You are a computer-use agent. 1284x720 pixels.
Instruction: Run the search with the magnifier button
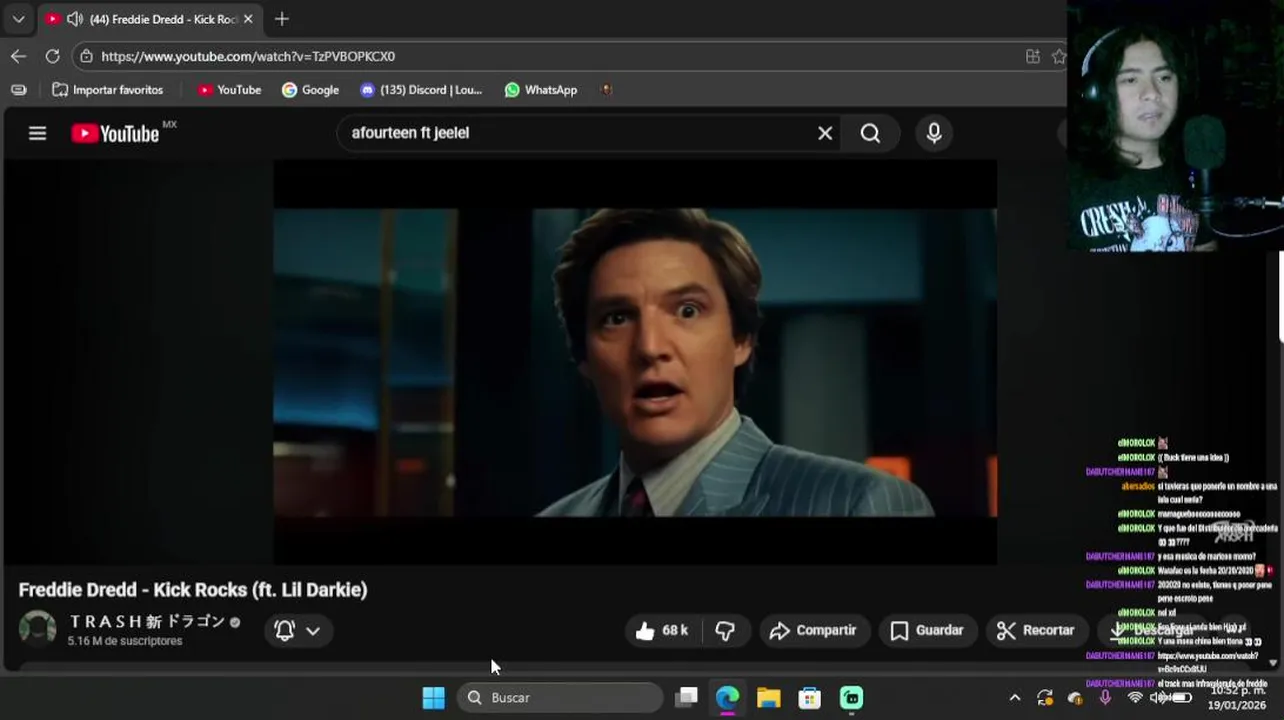pyautogui.click(x=870, y=133)
